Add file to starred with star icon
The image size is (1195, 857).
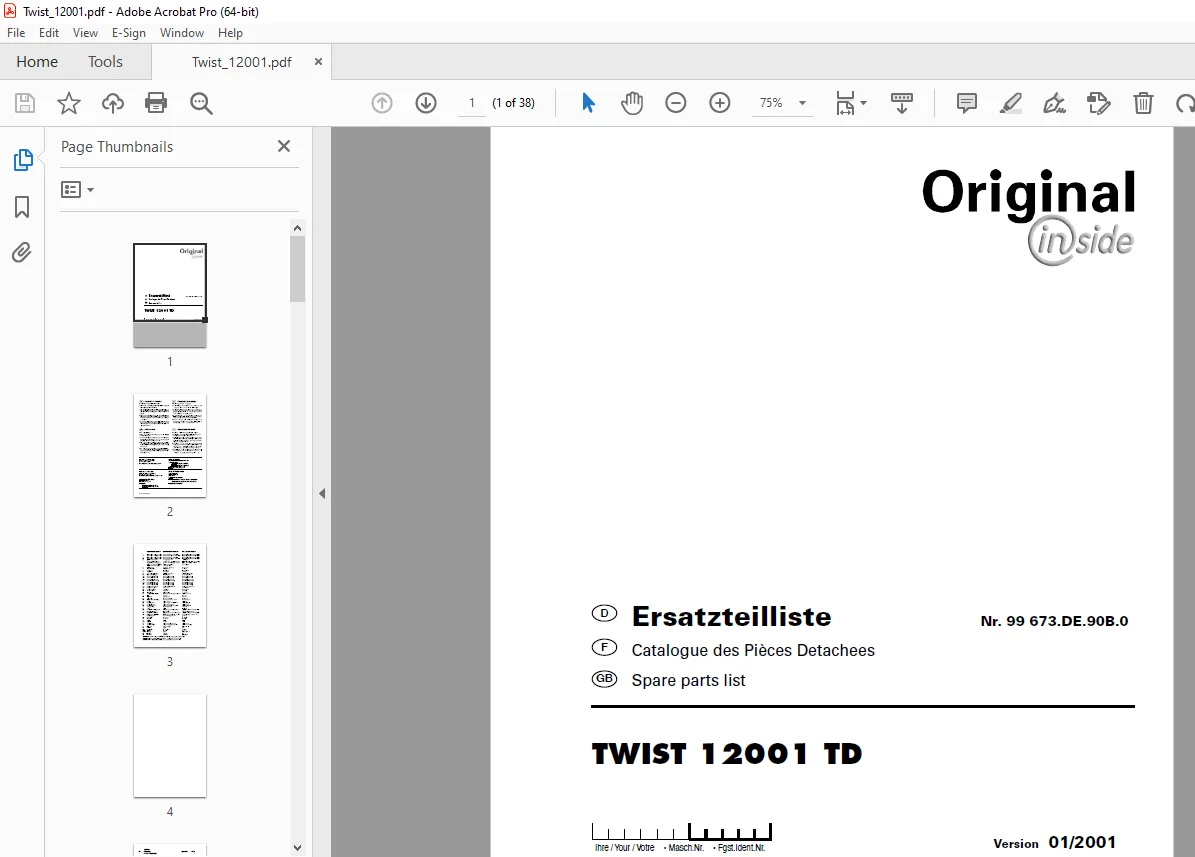(x=69, y=103)
